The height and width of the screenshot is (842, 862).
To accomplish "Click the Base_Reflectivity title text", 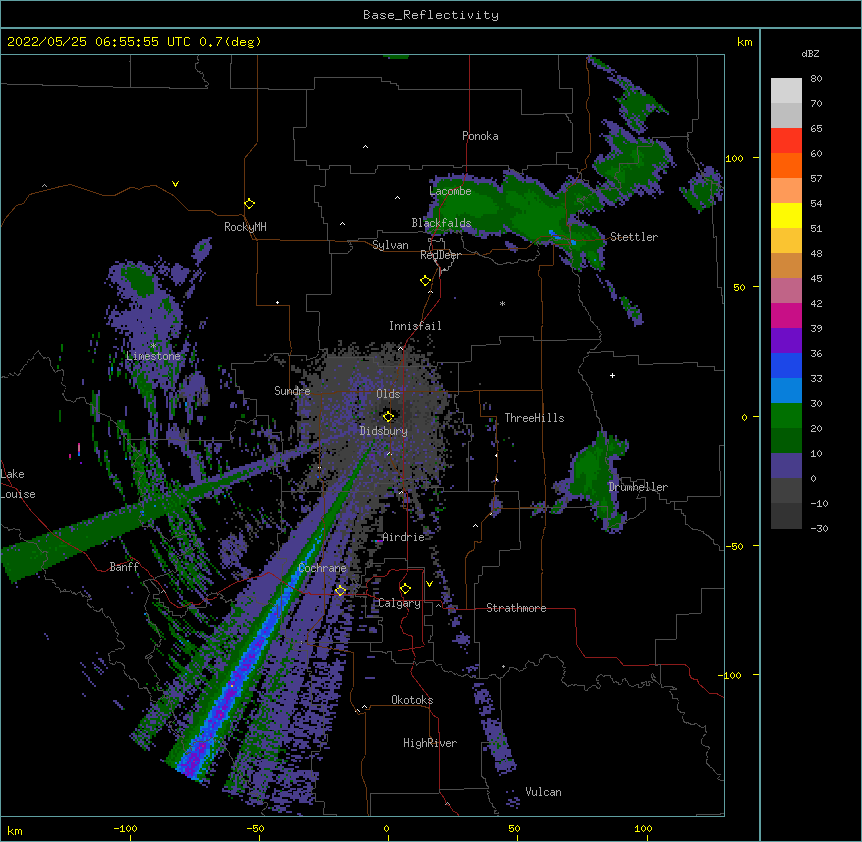I will (431, 15).
